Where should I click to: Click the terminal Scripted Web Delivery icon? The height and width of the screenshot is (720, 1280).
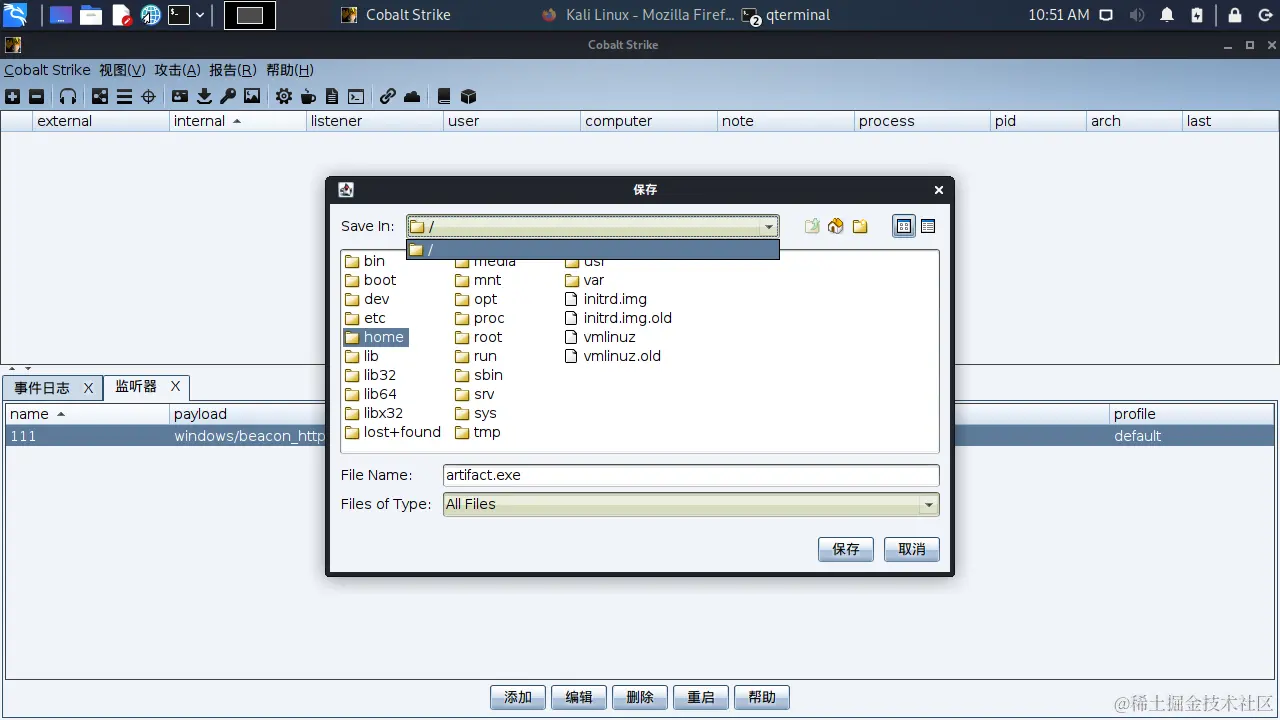pos(356,97)
